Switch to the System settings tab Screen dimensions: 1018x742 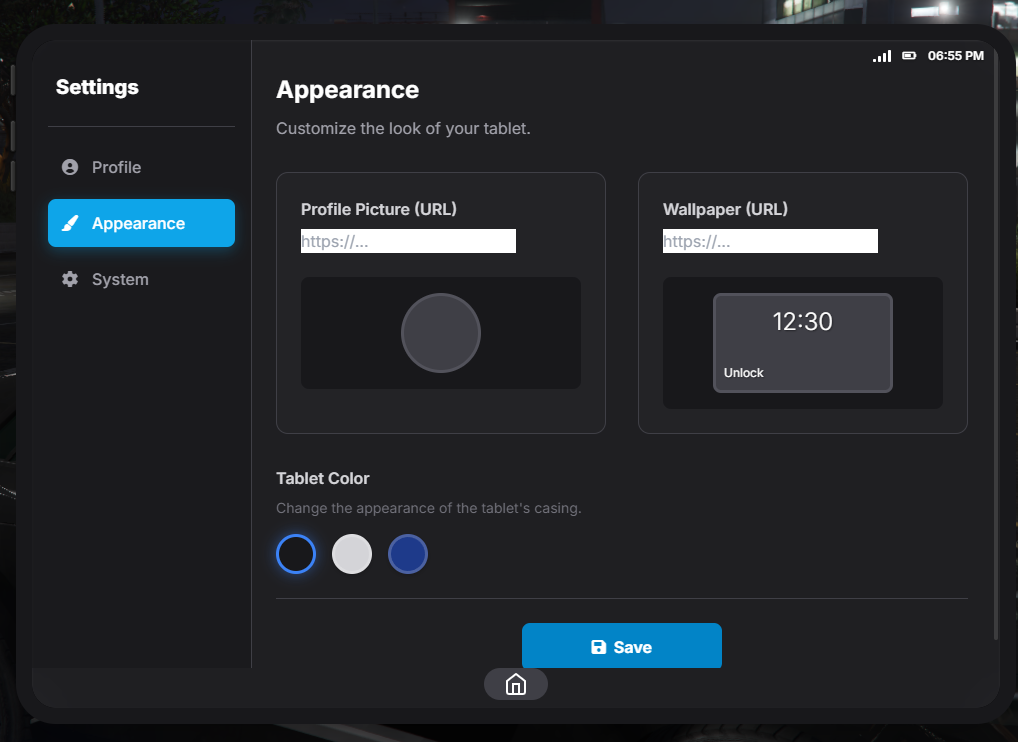[x=120, y=279]
